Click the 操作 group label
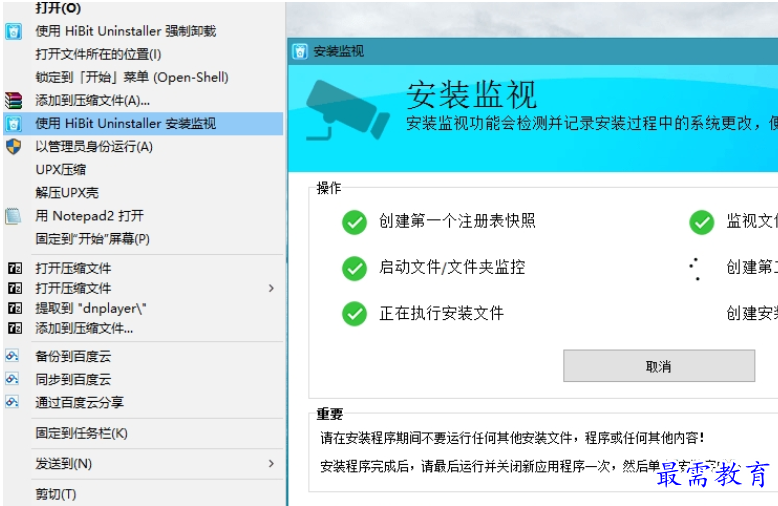The image size is (778, 506). tap(329, 188)
